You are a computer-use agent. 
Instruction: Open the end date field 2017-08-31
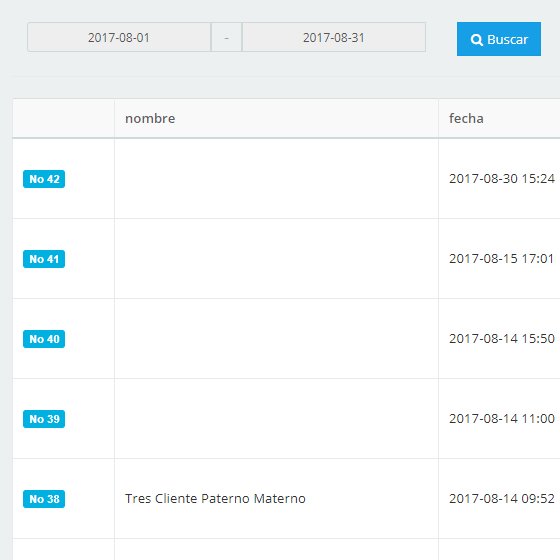[334, 37]
